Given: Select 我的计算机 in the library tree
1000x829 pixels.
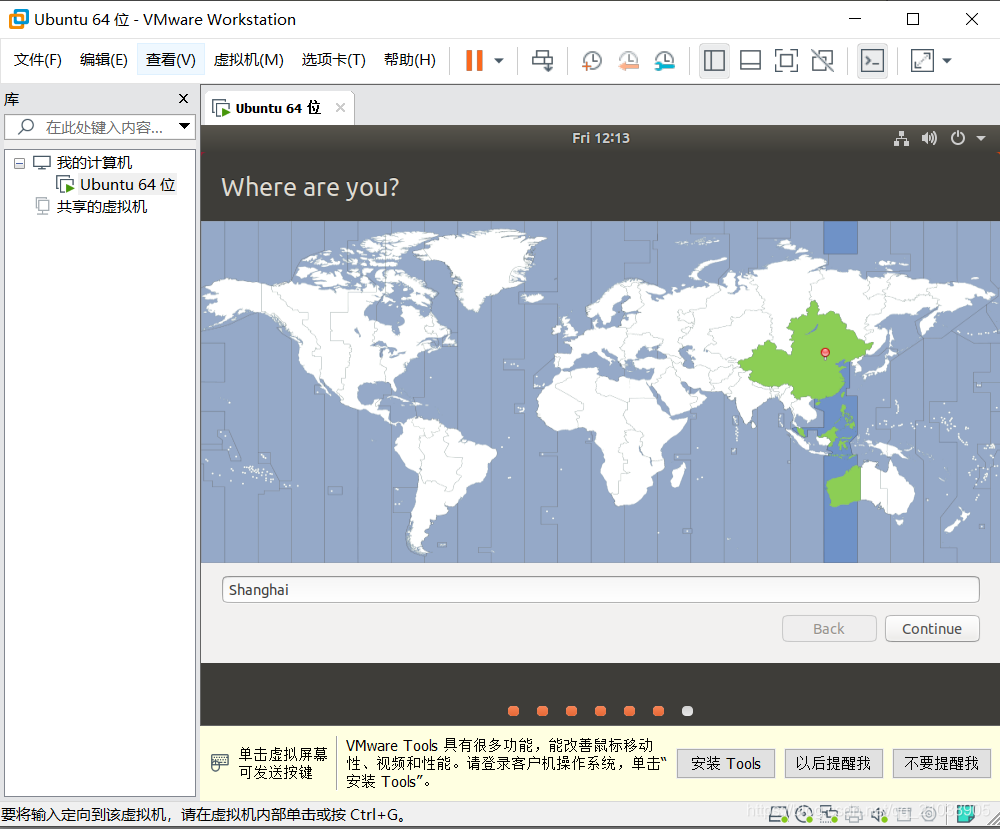Looking at the screenshot, I should tap(94, 163).
